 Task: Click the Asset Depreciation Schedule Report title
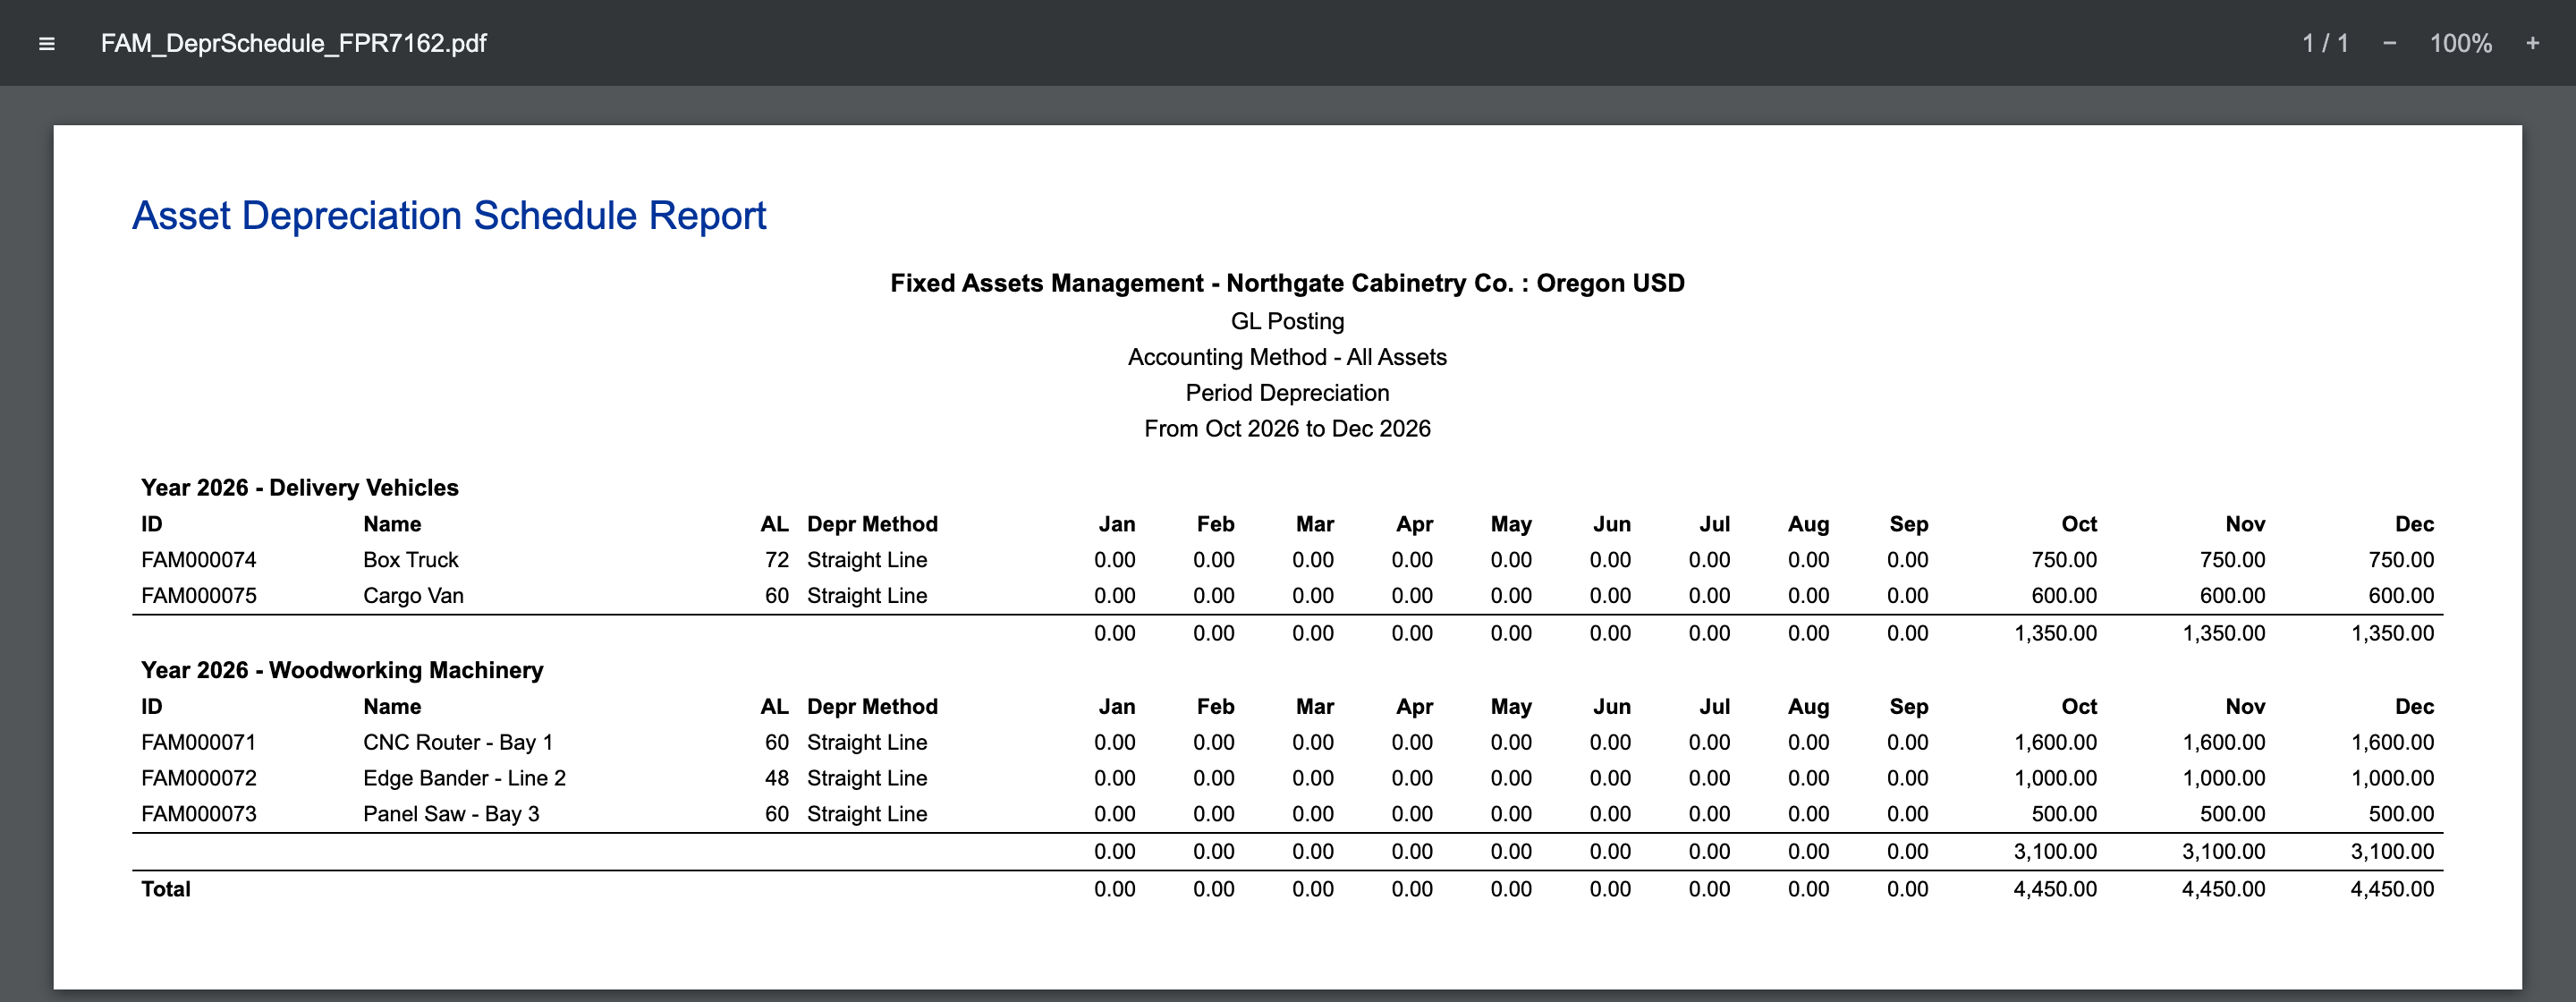[449, 216]
